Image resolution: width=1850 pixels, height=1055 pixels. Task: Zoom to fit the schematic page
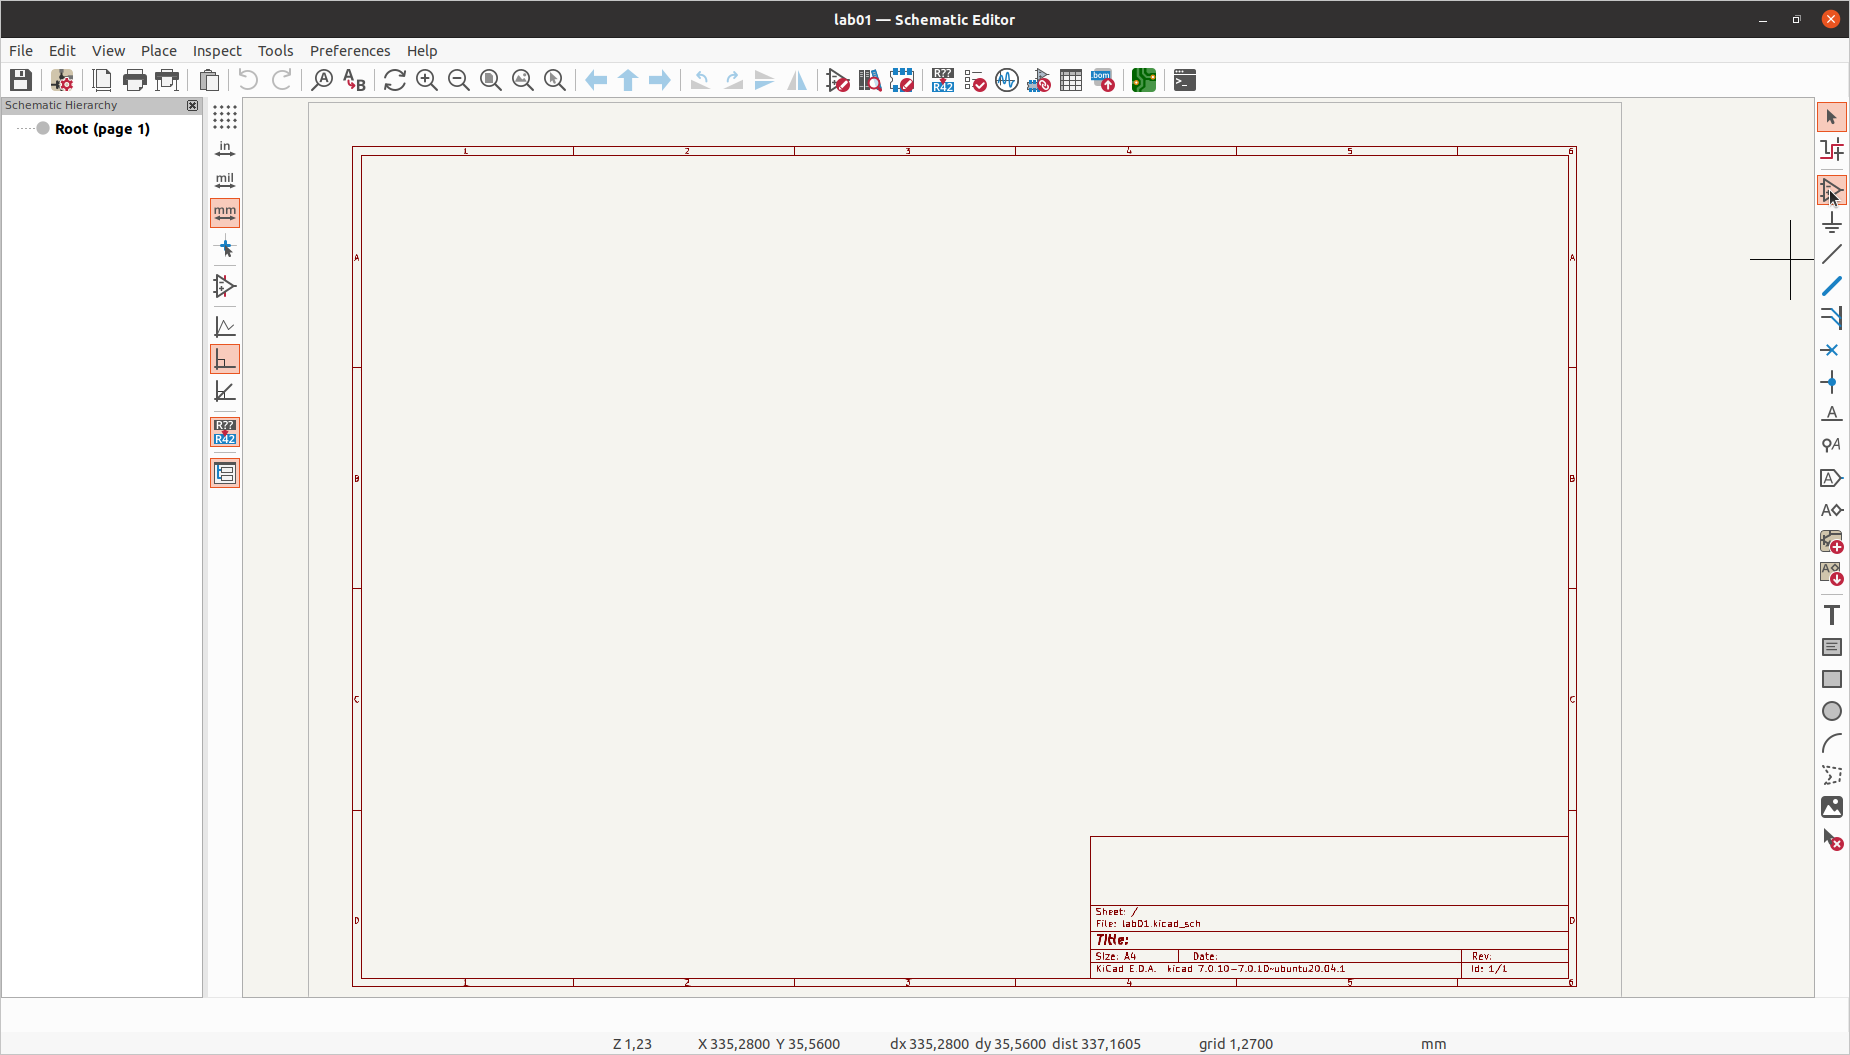pyautogui.click(x=489, y=80)
